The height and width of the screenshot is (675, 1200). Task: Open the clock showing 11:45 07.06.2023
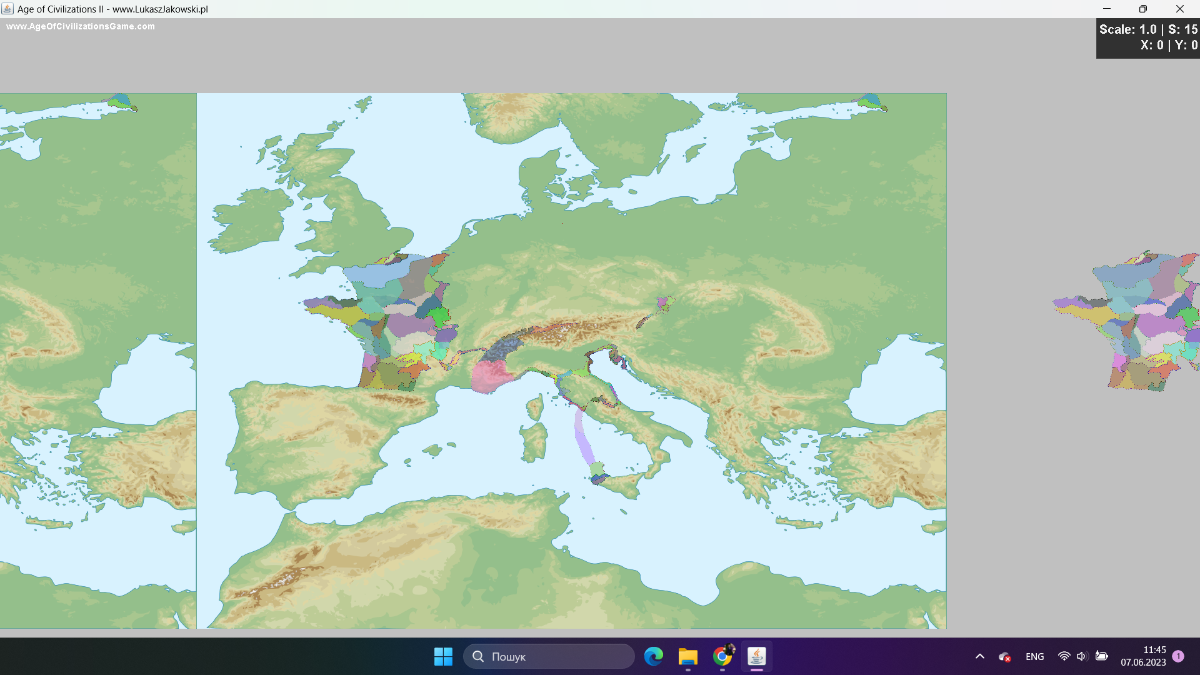click(x=1143, y=656)
